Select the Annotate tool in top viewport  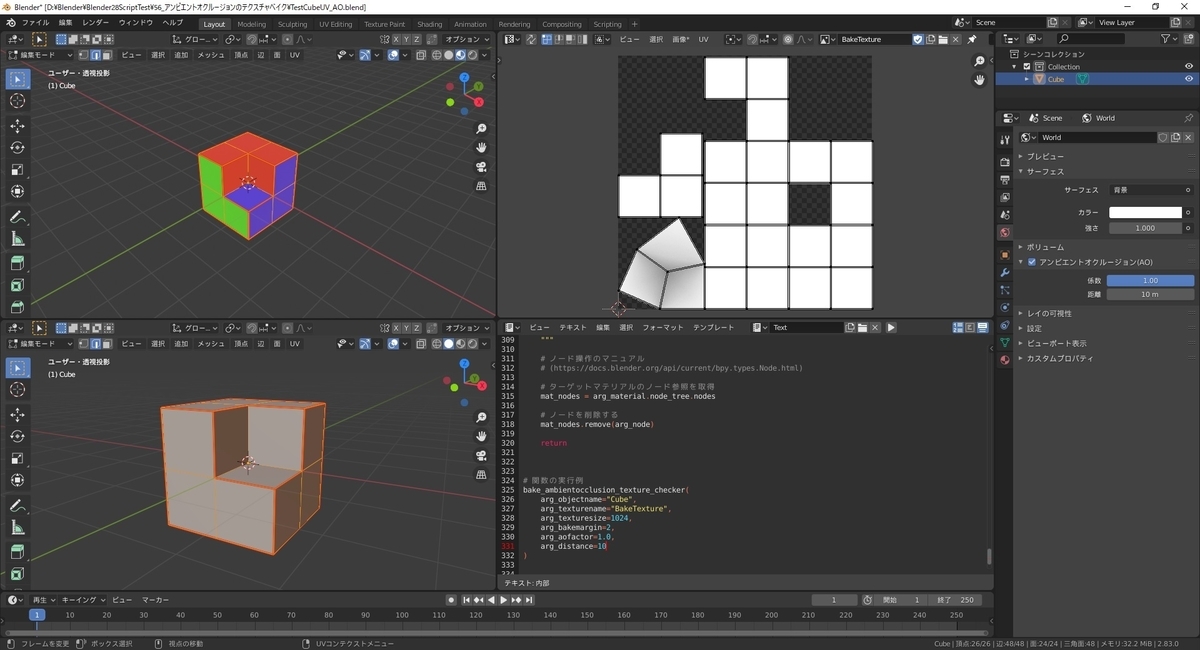pos(18,217)
